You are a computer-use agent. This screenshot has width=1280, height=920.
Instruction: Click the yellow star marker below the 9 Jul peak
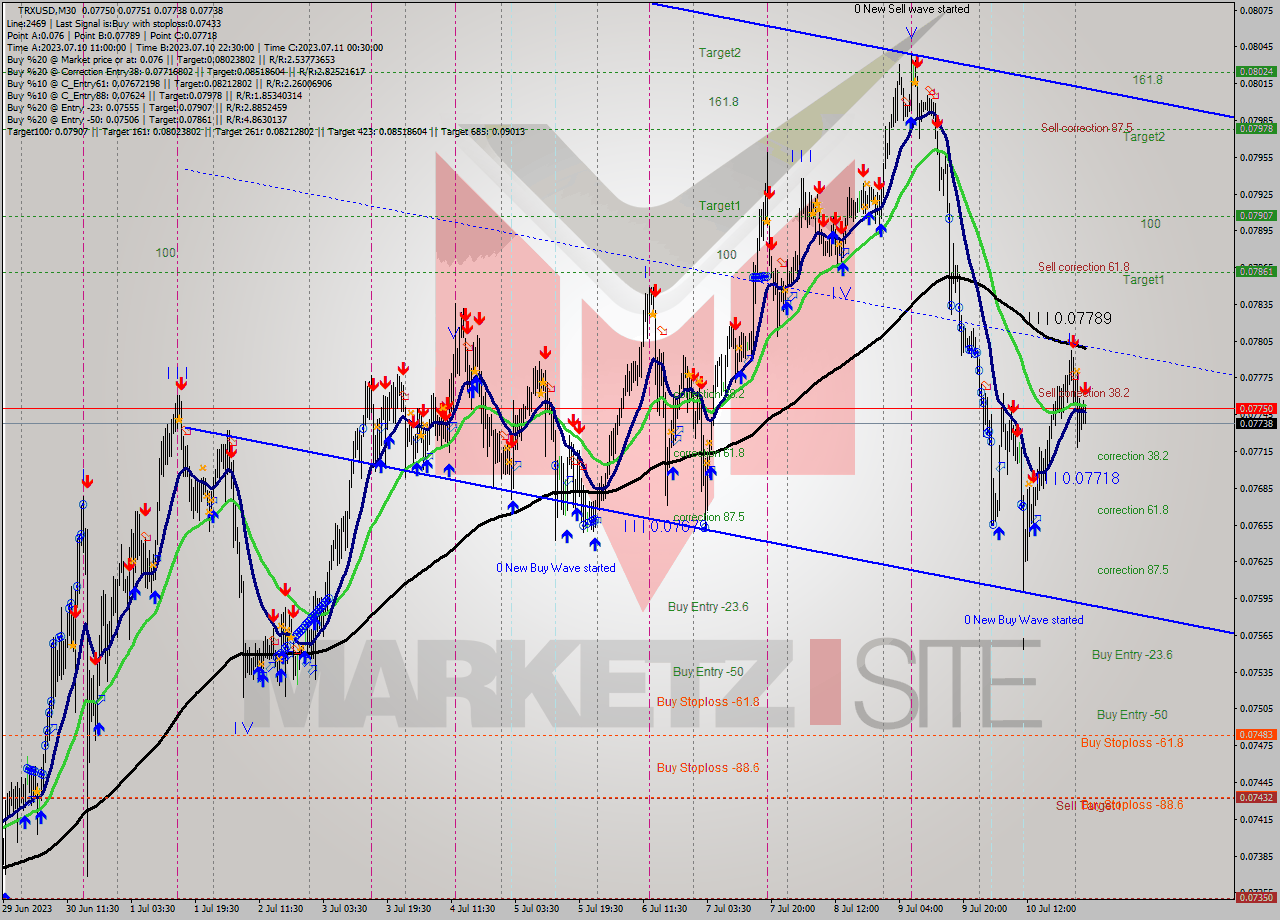point(915,82)
